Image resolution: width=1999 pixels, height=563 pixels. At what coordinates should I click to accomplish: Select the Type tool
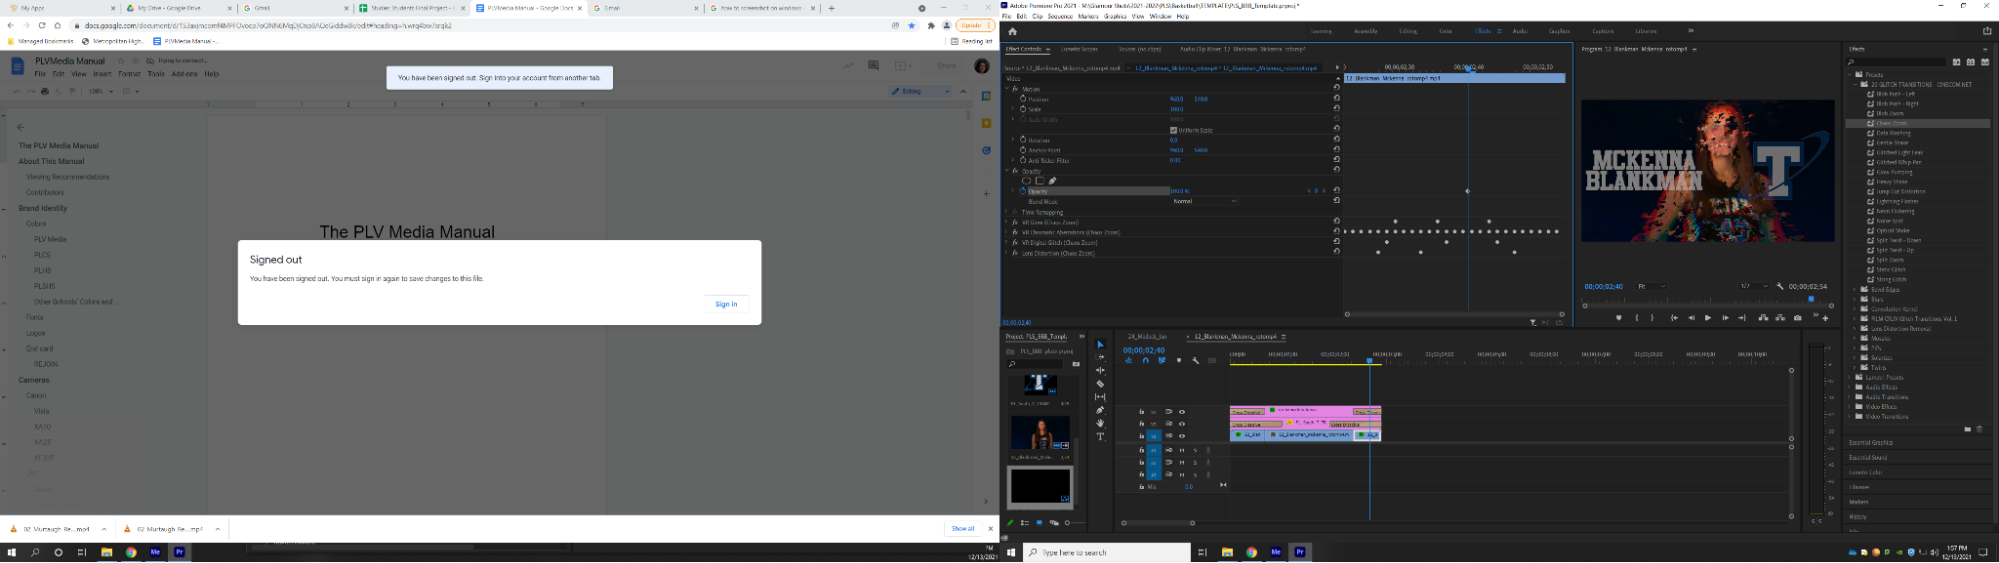(1100, 437)
